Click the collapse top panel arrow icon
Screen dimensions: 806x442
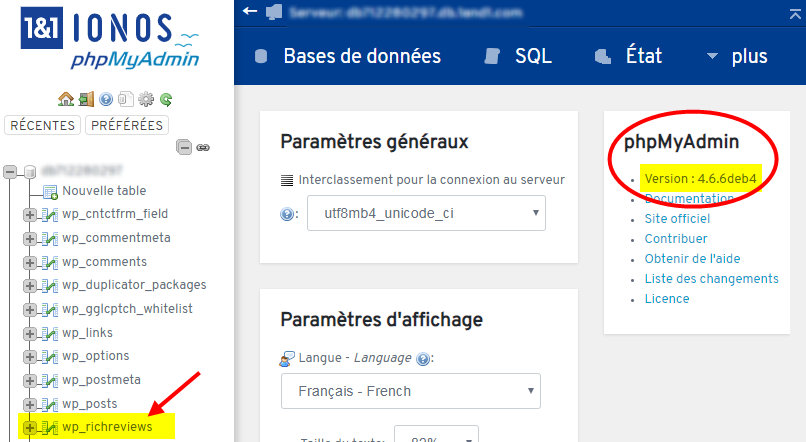pos(796,14)
